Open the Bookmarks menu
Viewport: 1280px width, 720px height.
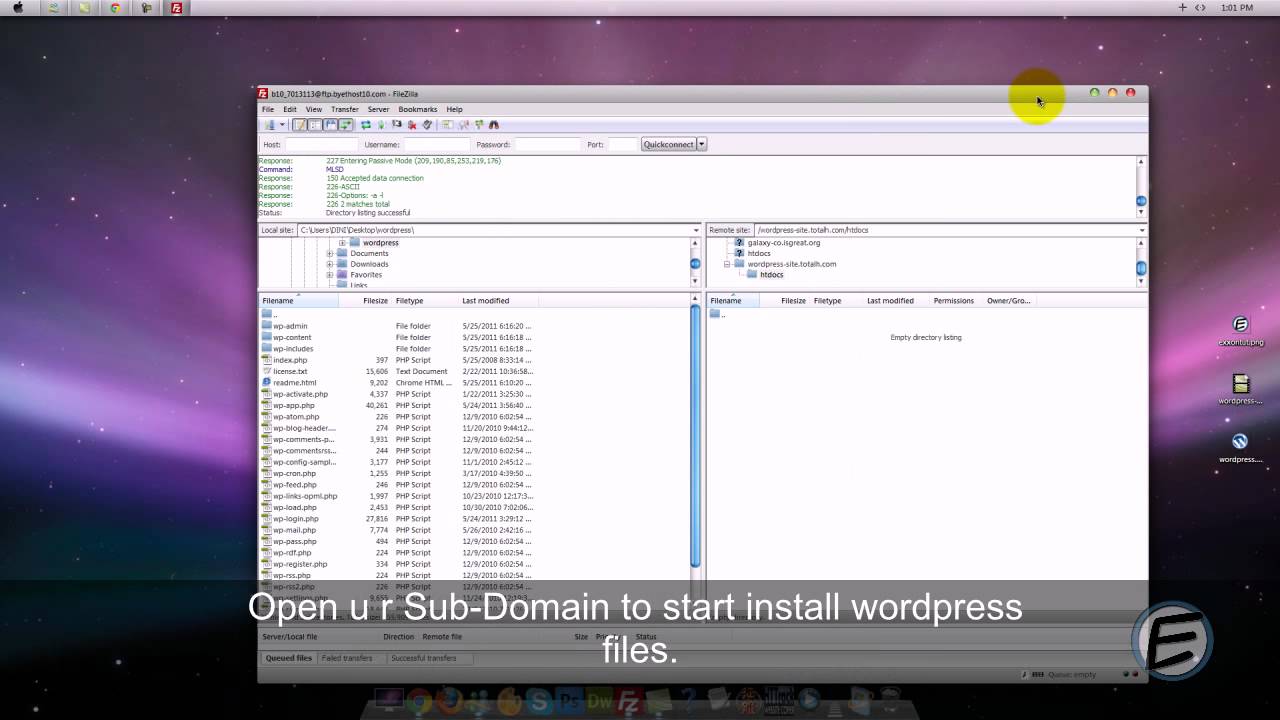[418, 109]
